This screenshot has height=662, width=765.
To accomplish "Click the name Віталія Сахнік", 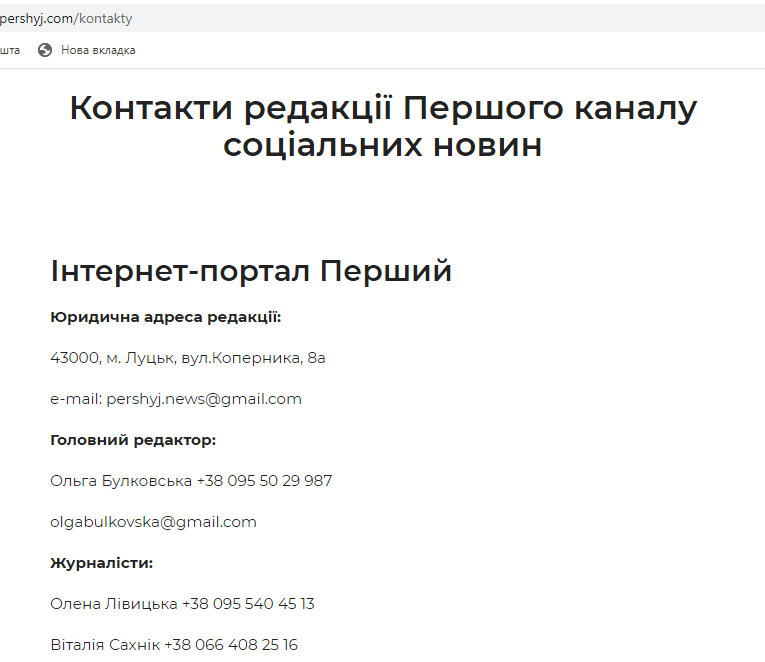I will pyautogui.click(x=105, y=645).
